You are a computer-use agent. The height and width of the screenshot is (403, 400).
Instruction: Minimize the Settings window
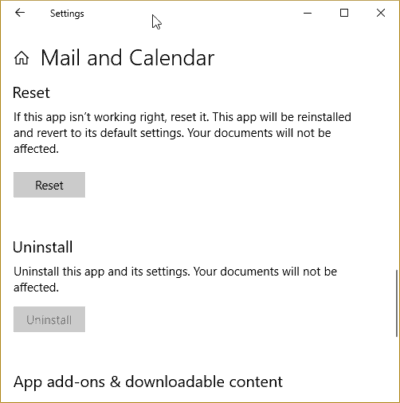pyautogui.click(x=308, y=13)
